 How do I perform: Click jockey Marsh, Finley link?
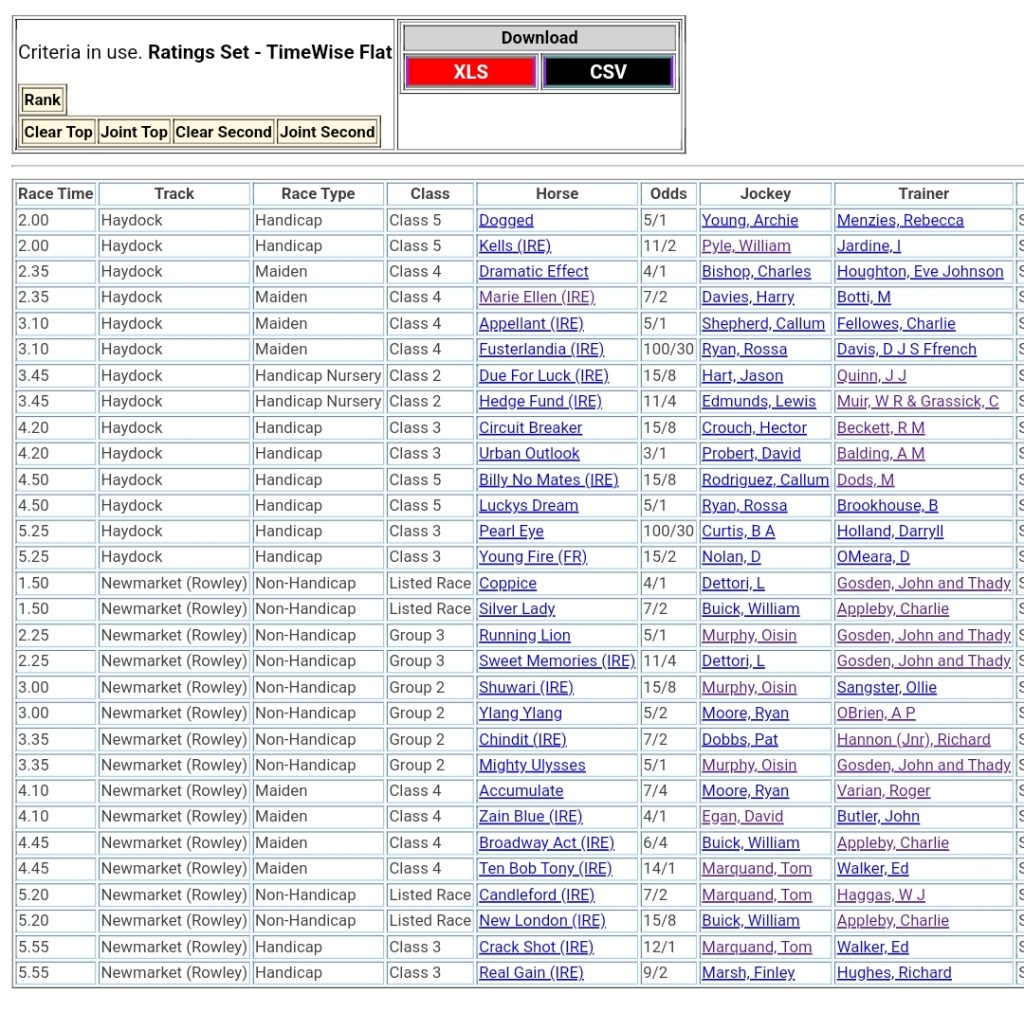point(748,973)
